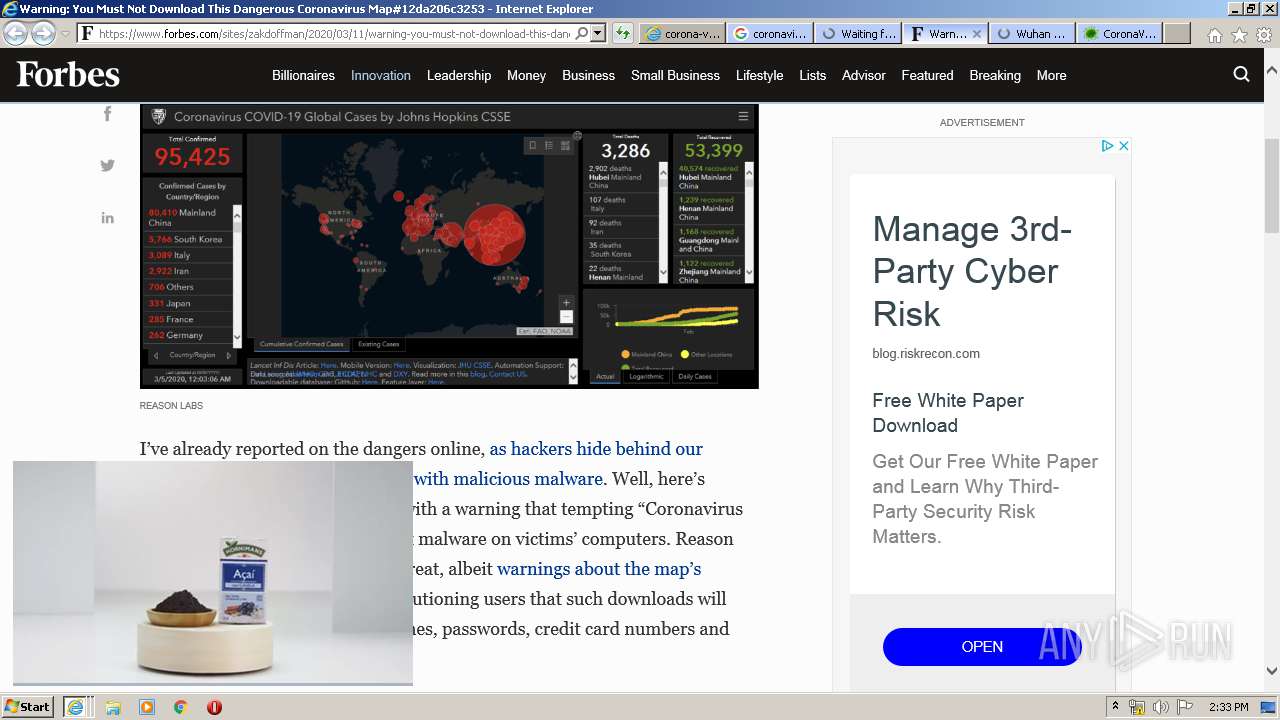
Task: Open the browser Home icon
Action: click(x=1214, y=34)
